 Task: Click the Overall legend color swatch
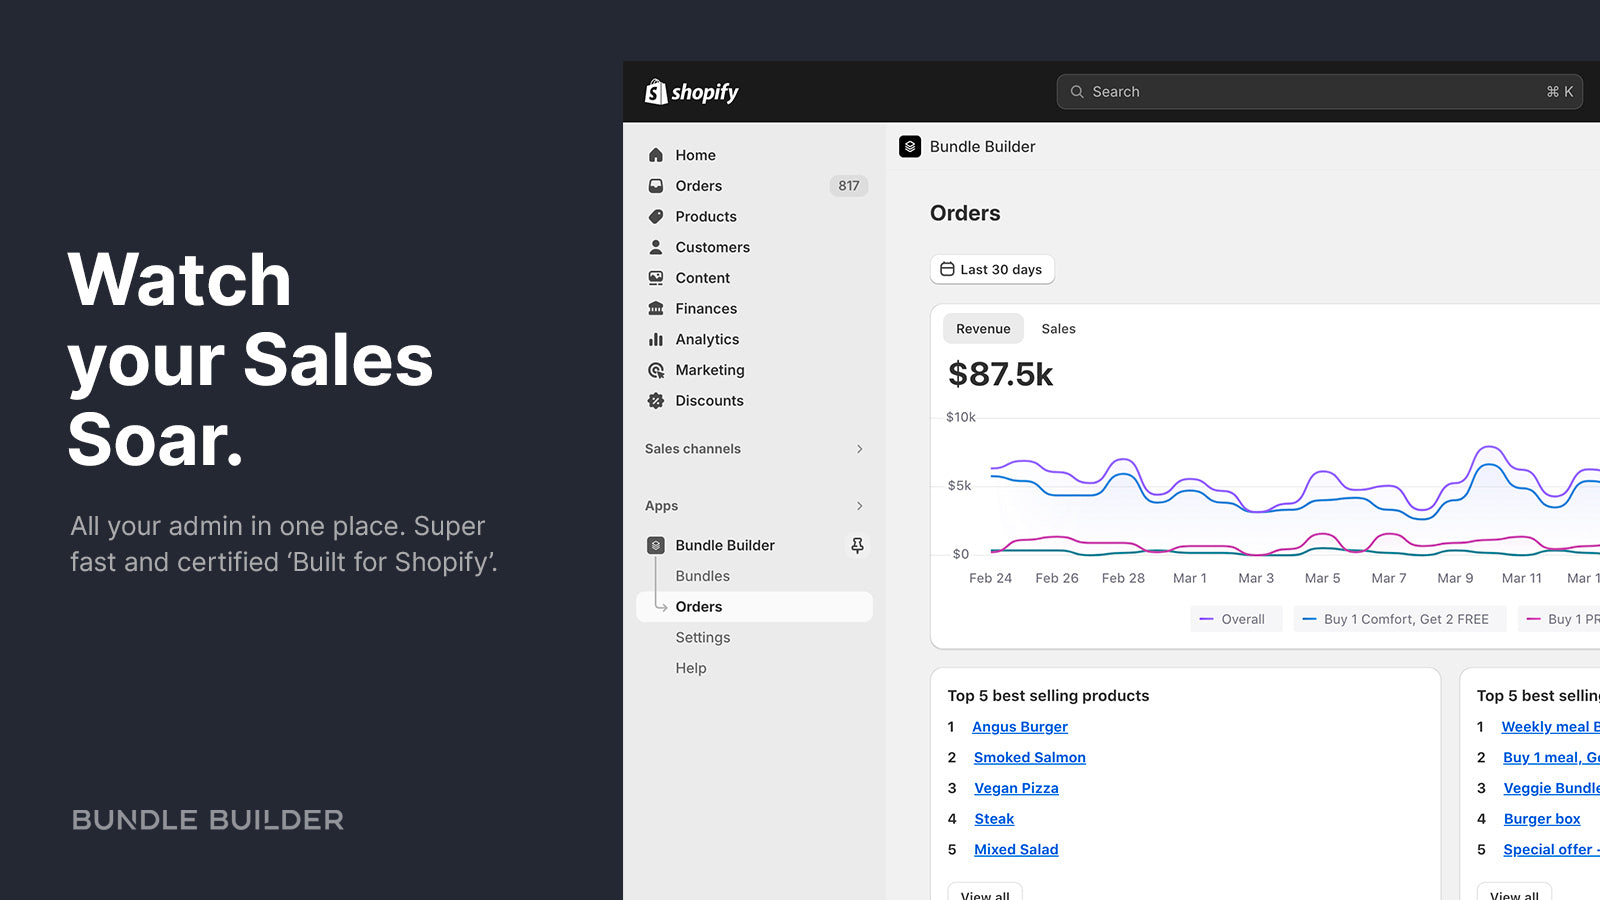point(1207,618)
